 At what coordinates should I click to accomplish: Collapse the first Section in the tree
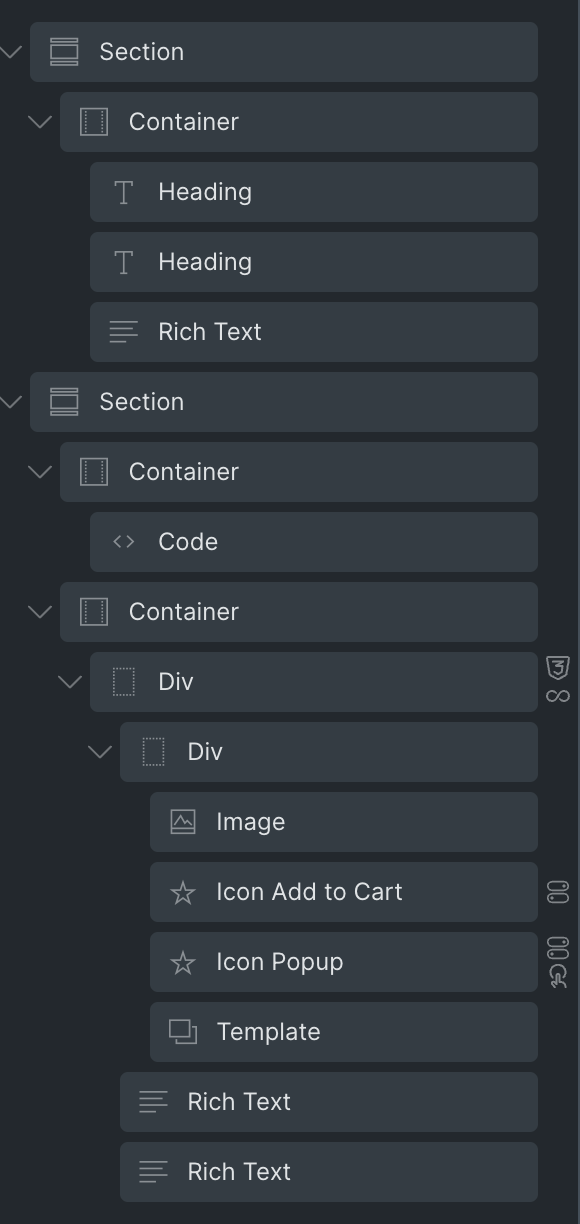point(11,52)
